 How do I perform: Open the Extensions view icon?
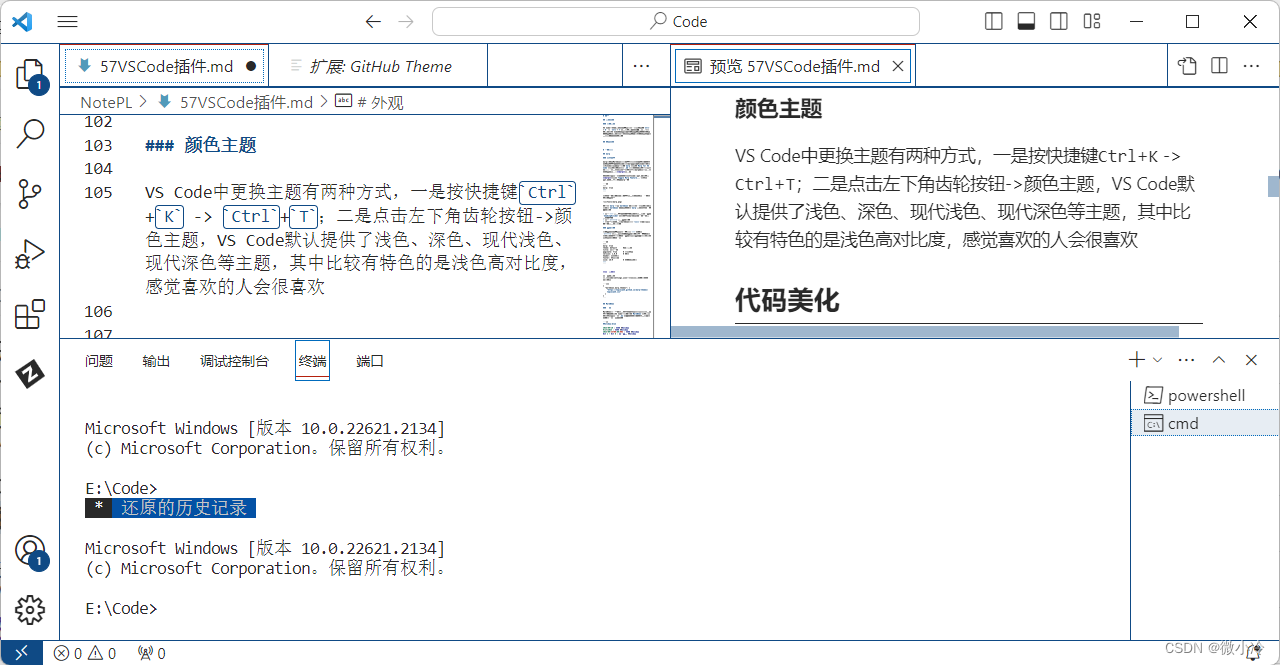point(30,314)
